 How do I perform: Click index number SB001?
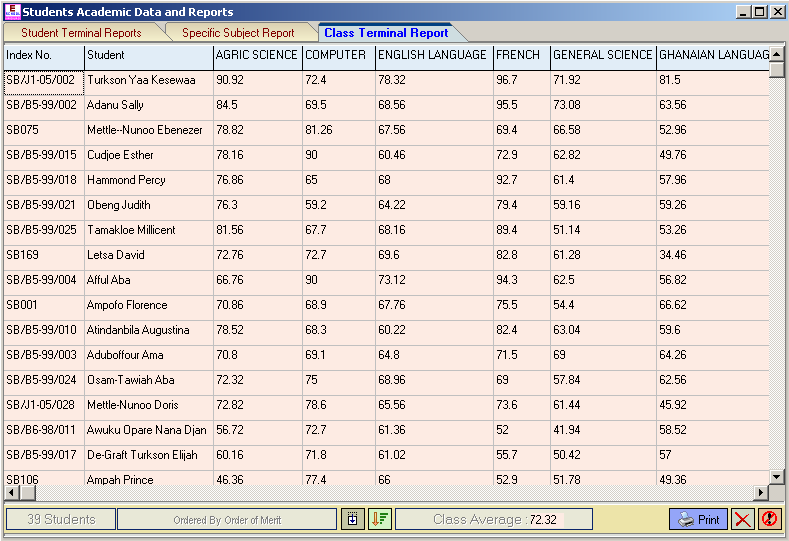[44, 307]
